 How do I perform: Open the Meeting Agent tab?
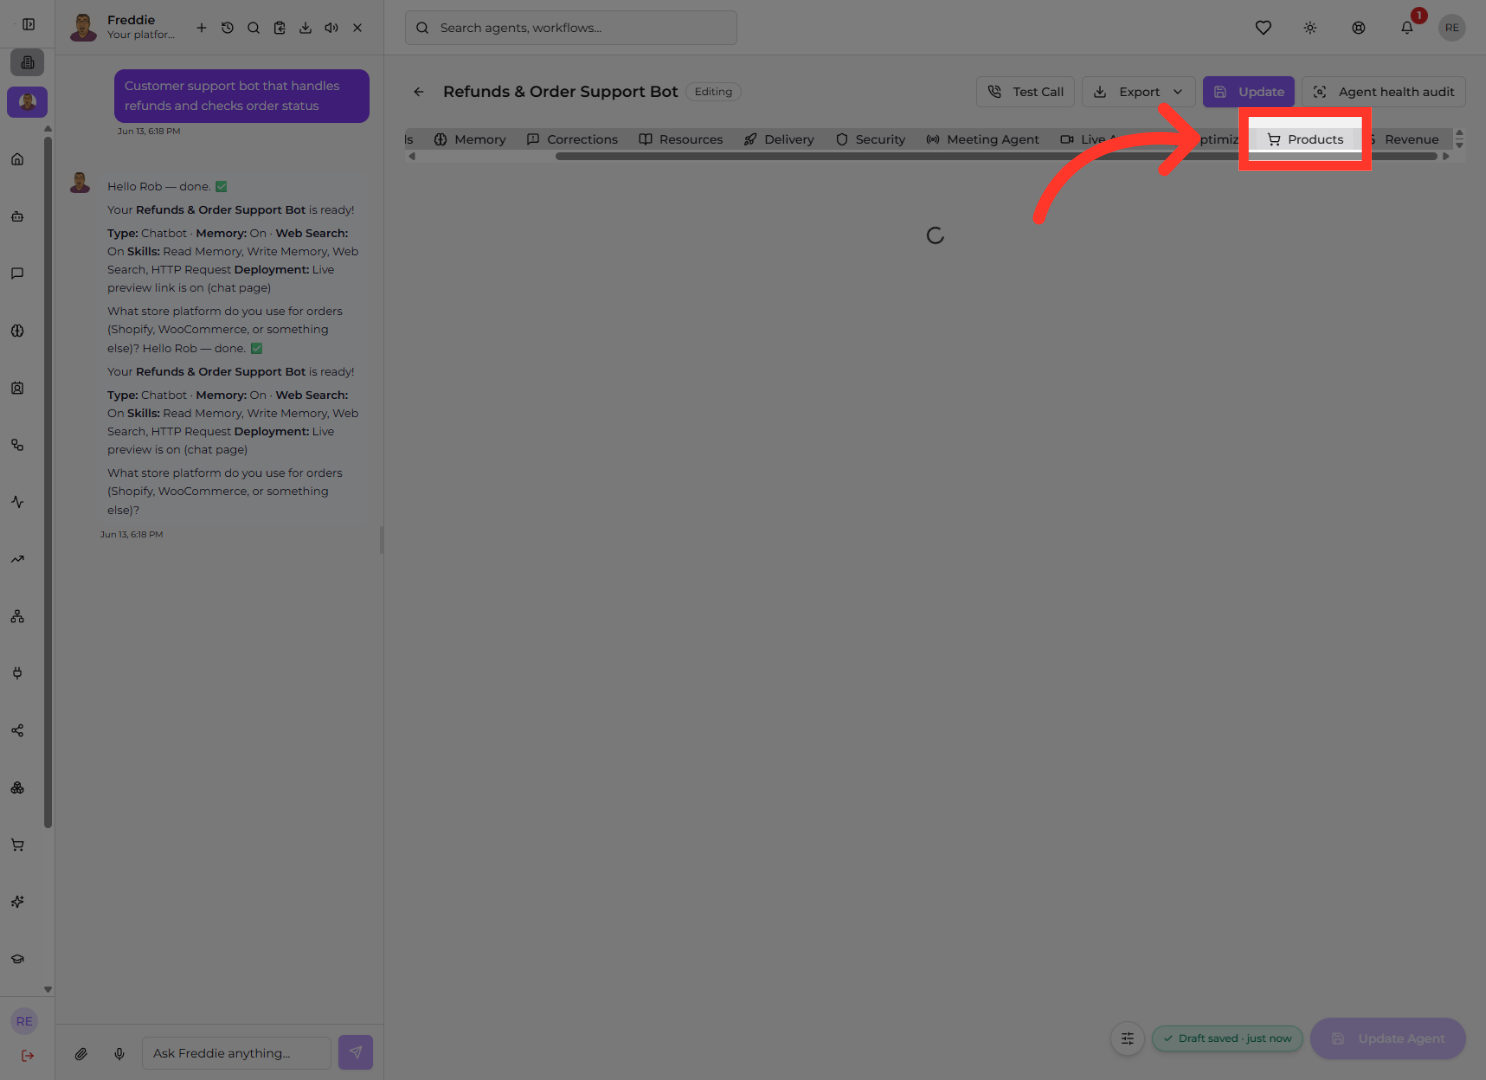(983, 140)
